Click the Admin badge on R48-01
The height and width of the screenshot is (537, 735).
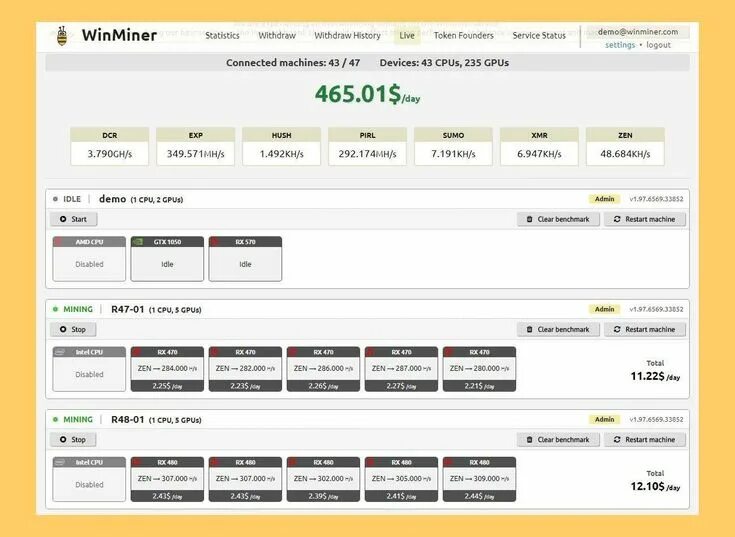pos(604,419)
